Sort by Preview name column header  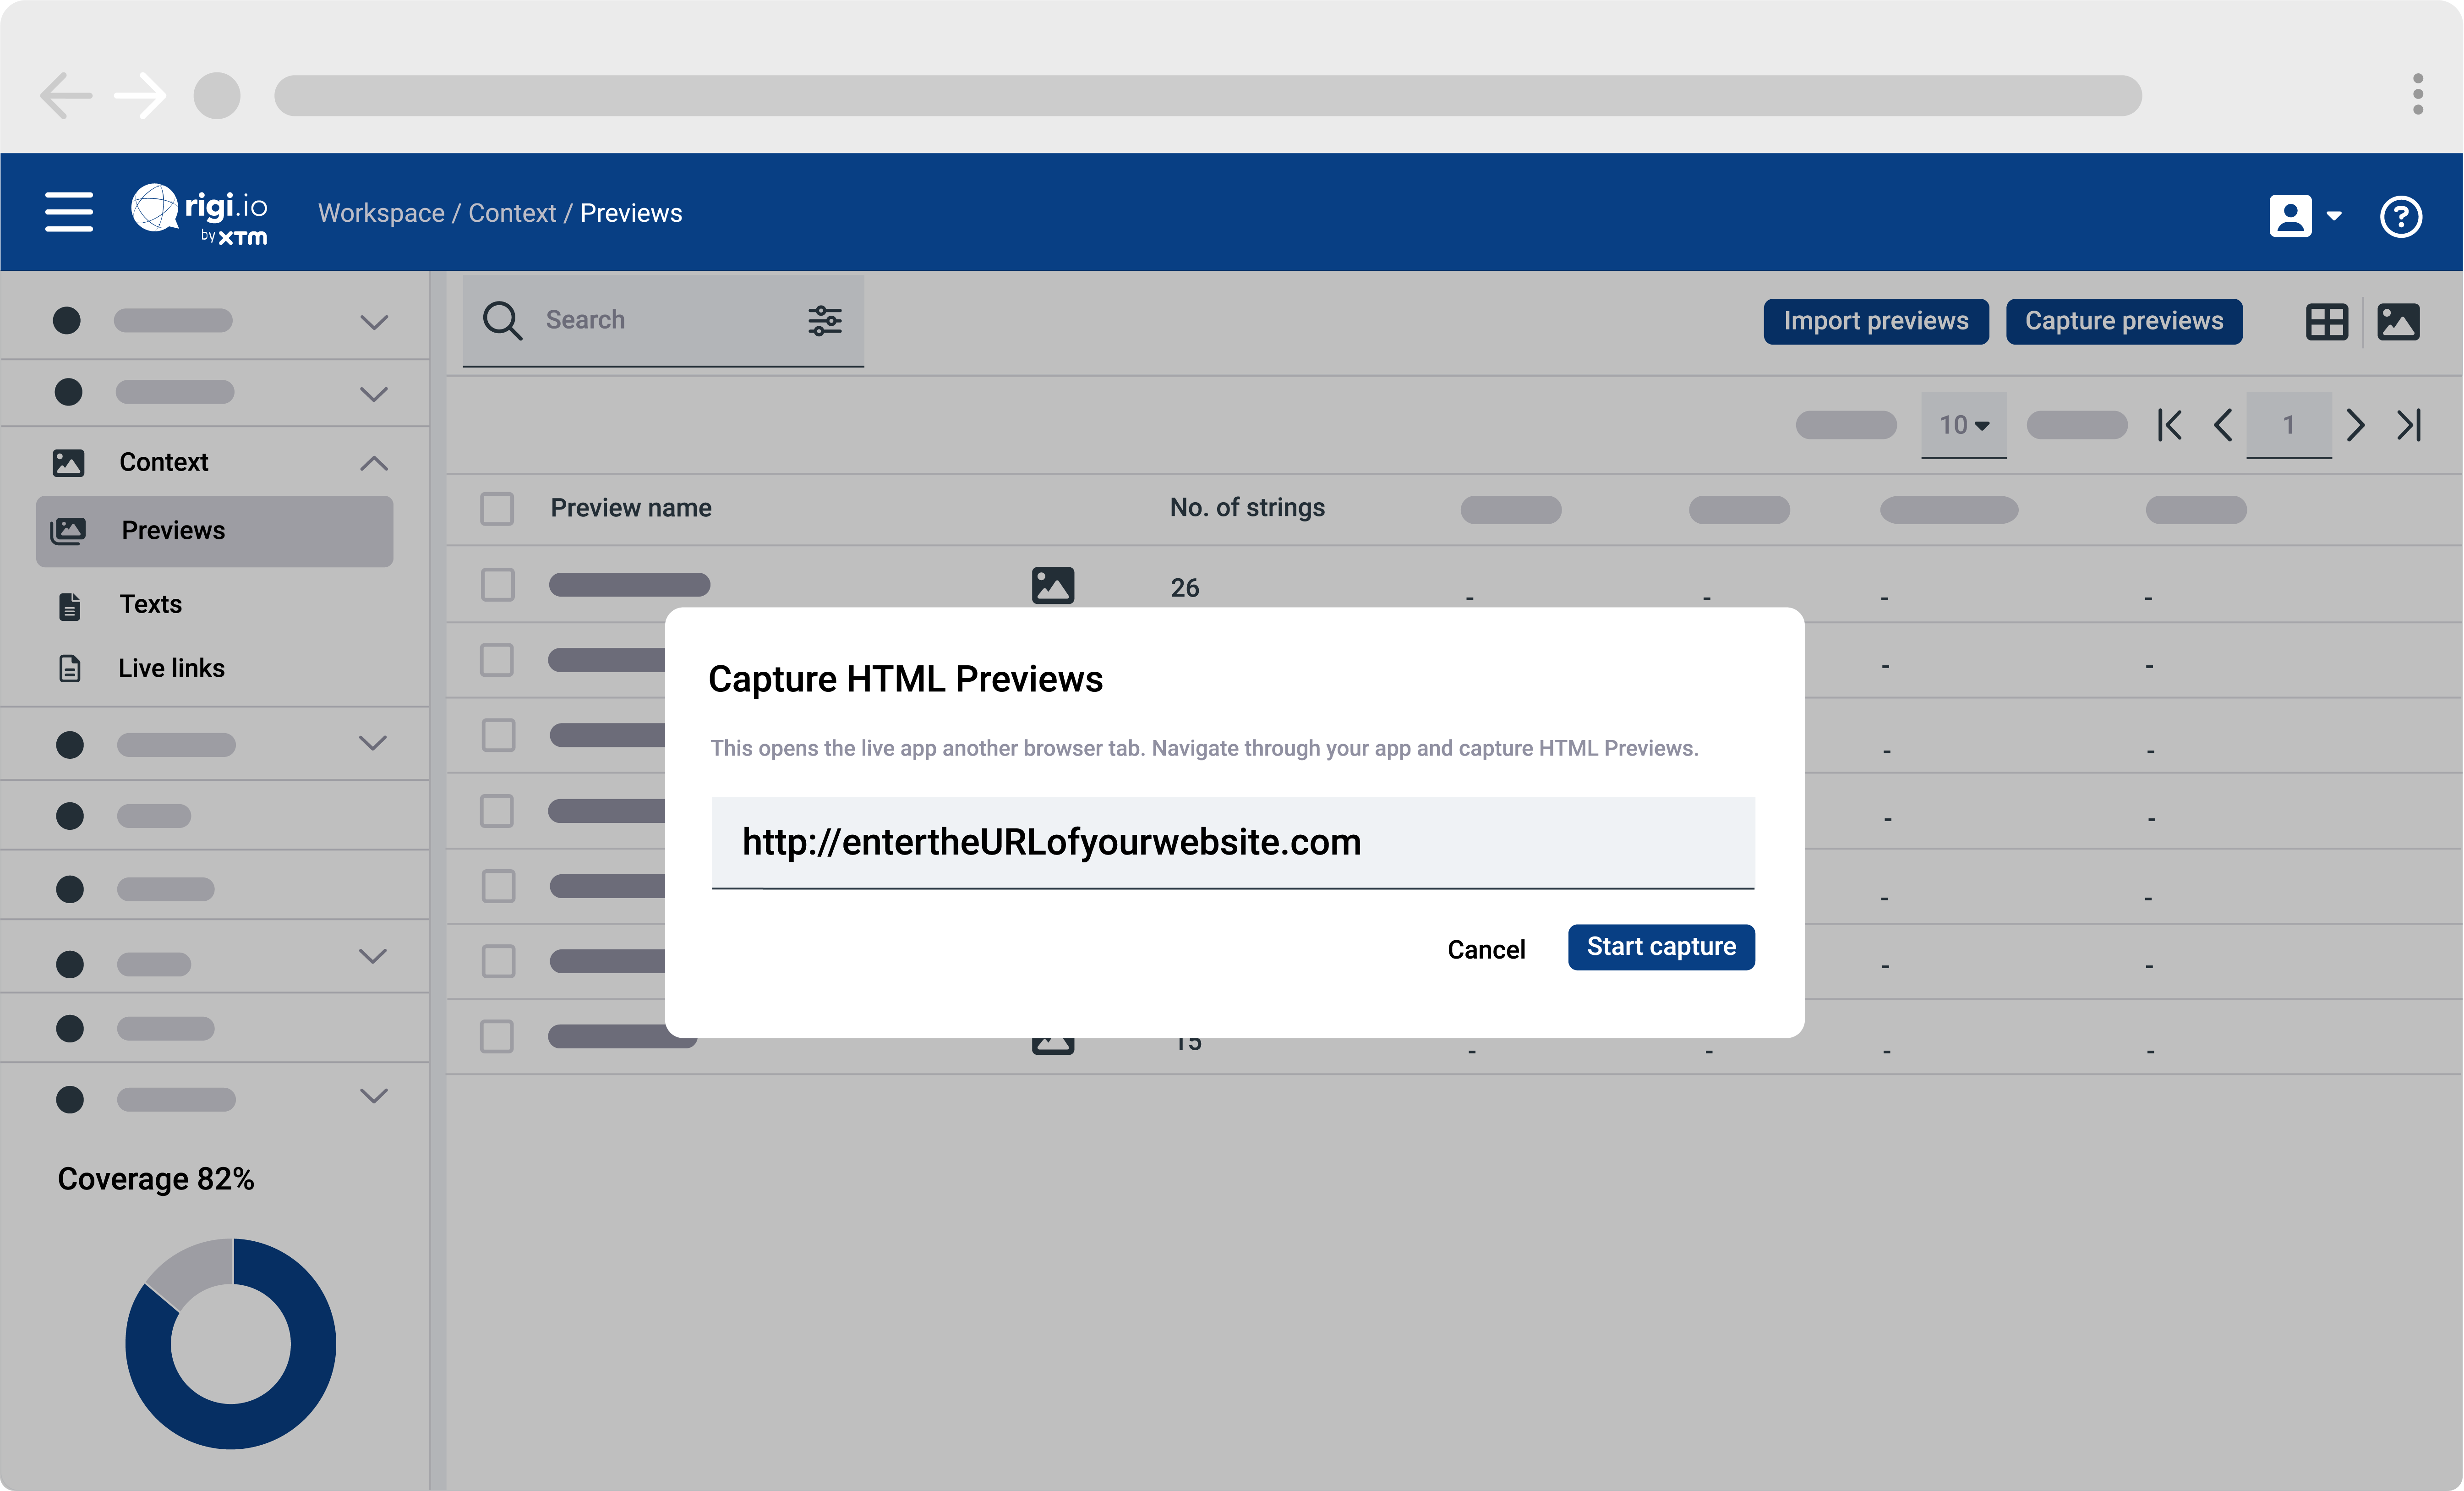[631, 508]
